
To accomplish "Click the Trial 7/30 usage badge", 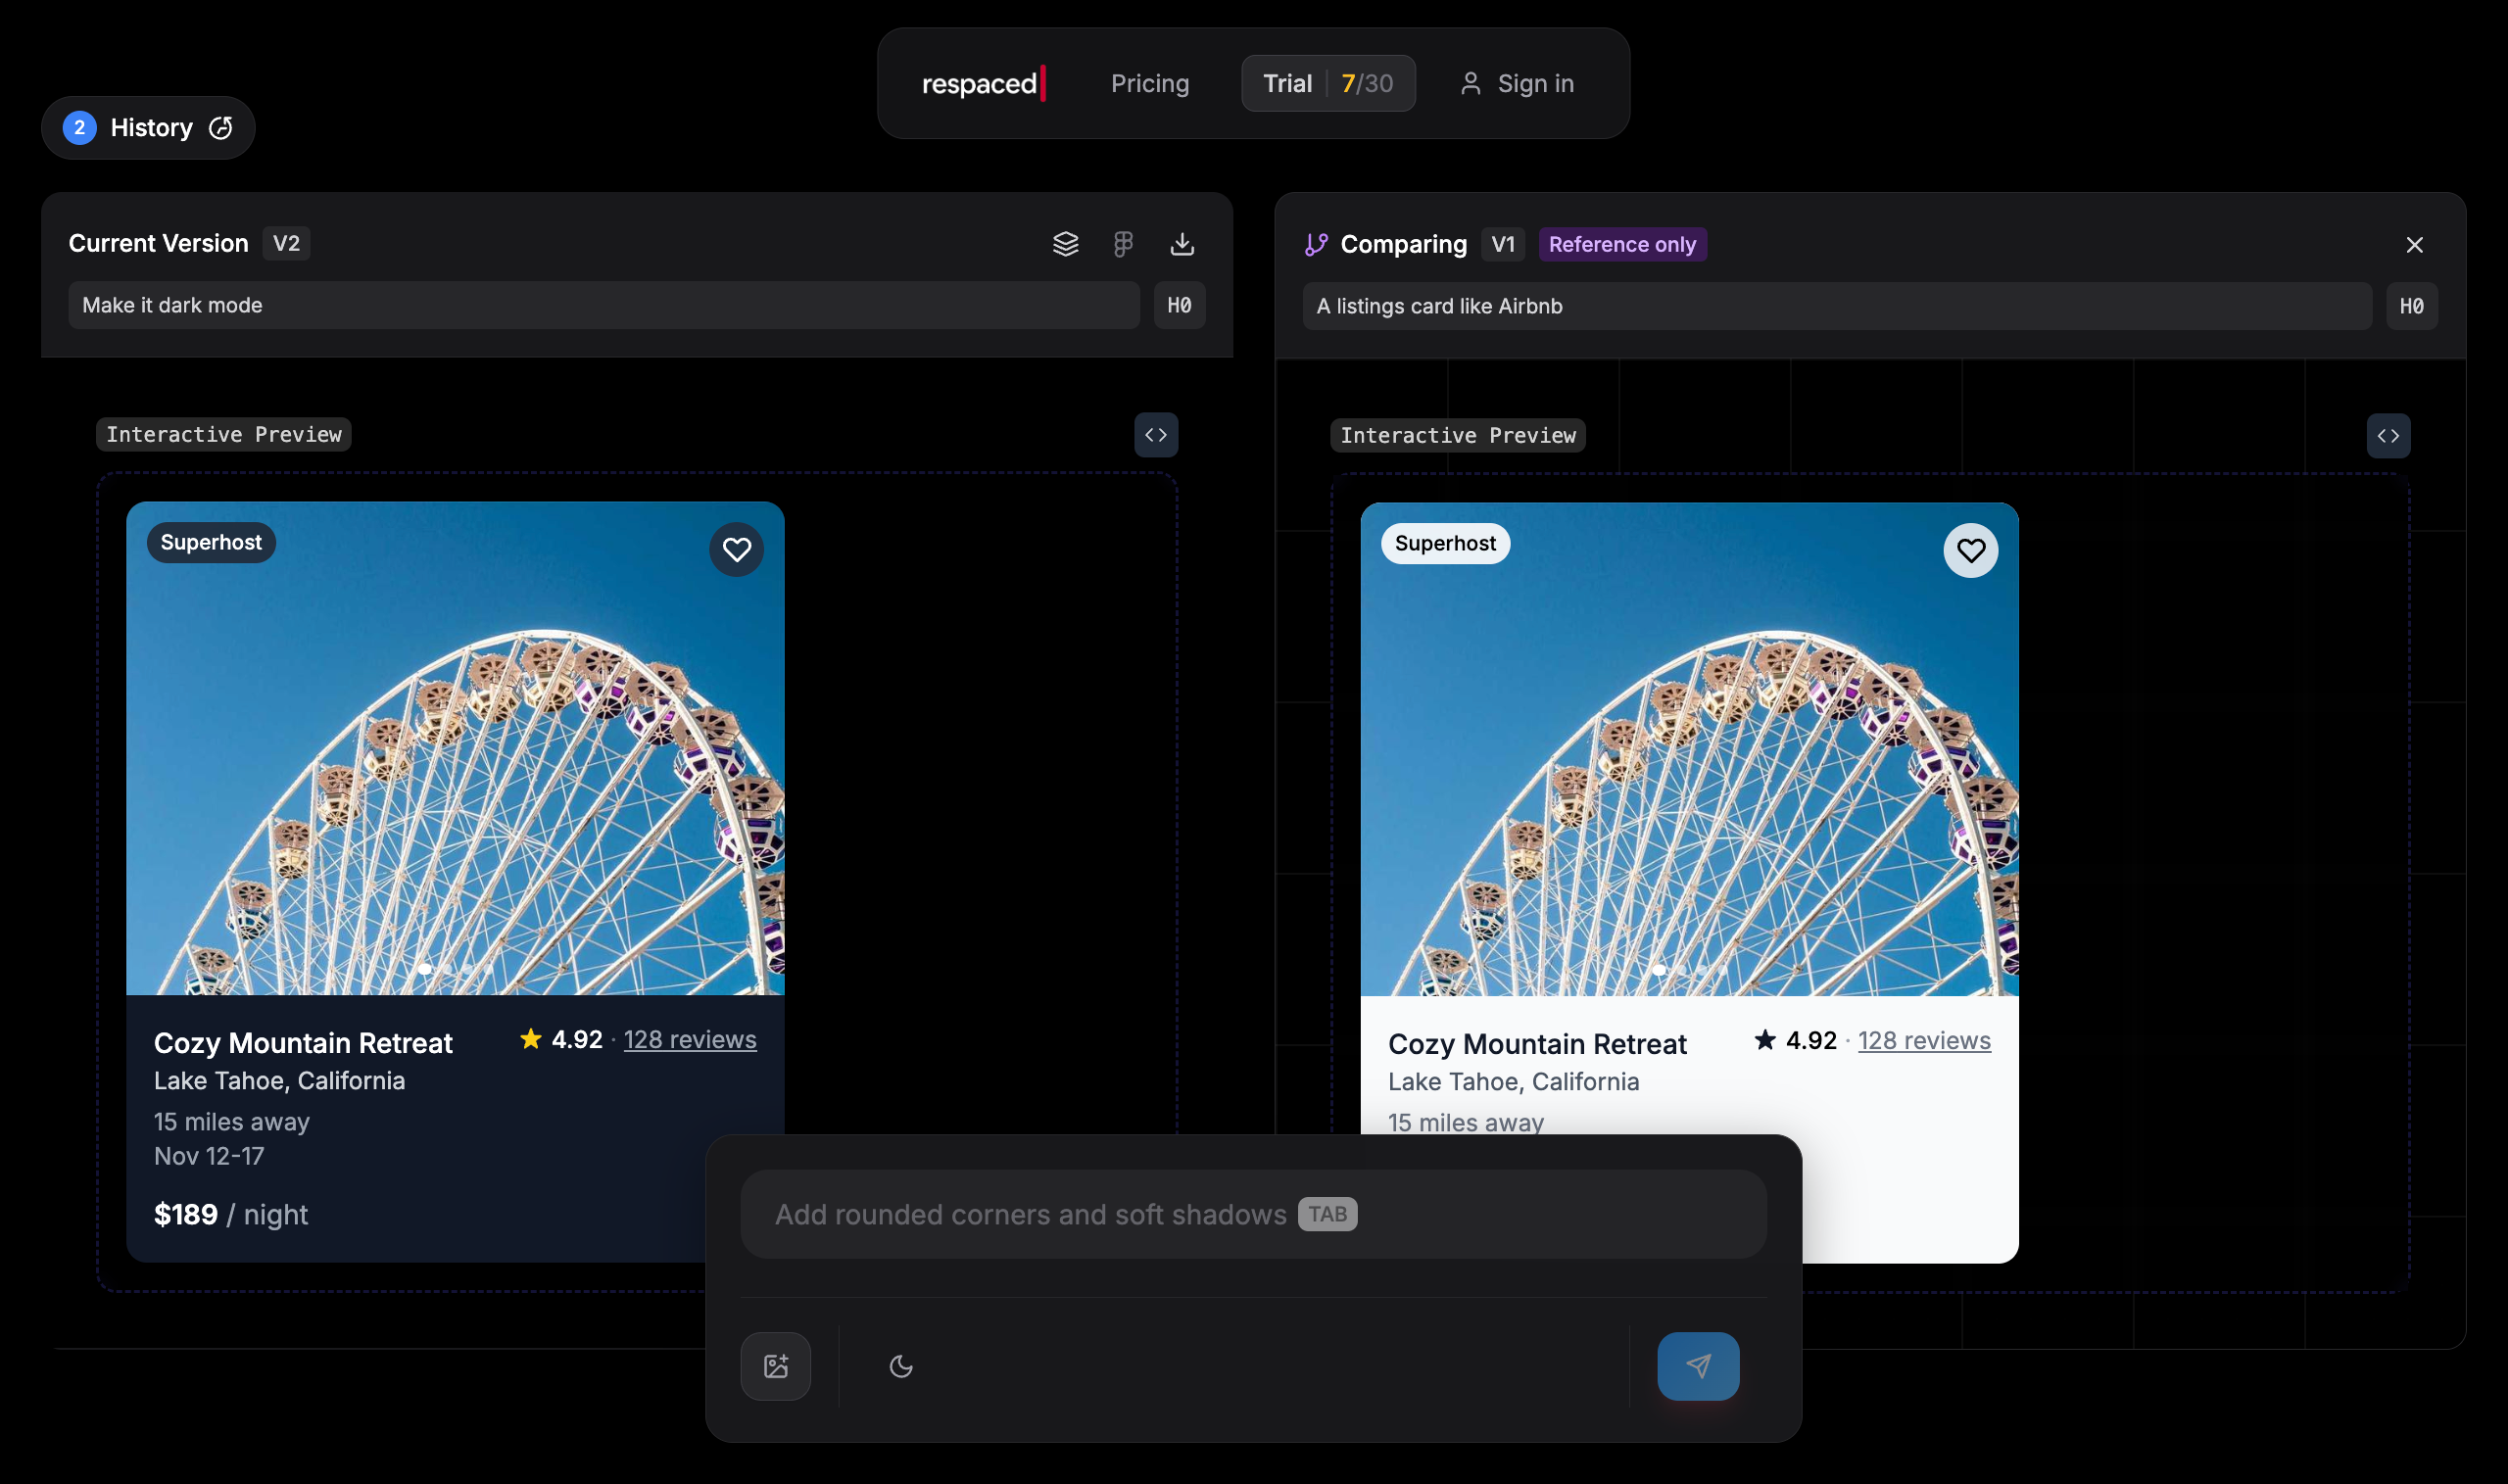I will tap(1327, 84).
